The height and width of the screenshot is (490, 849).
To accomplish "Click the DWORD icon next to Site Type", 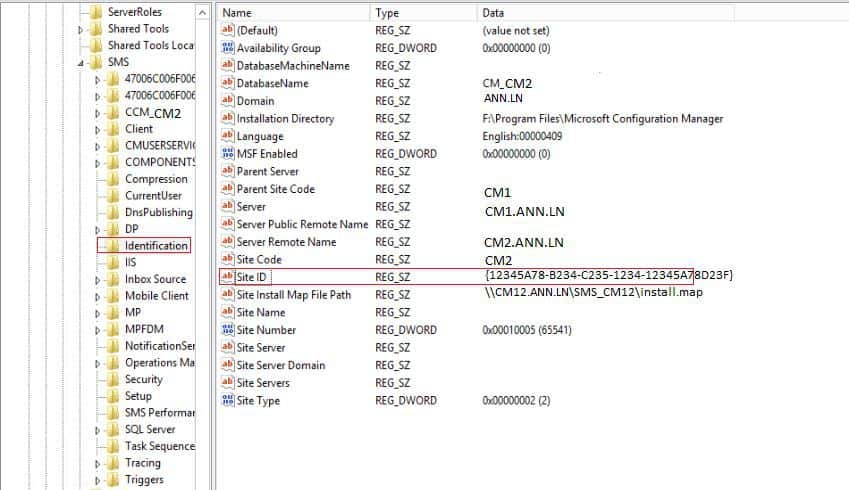I will point(227,400).
